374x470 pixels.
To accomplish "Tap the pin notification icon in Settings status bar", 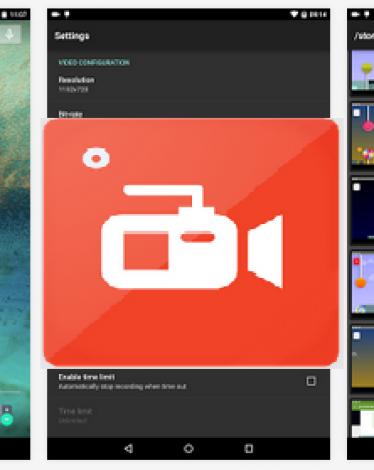I will (67, 14).
